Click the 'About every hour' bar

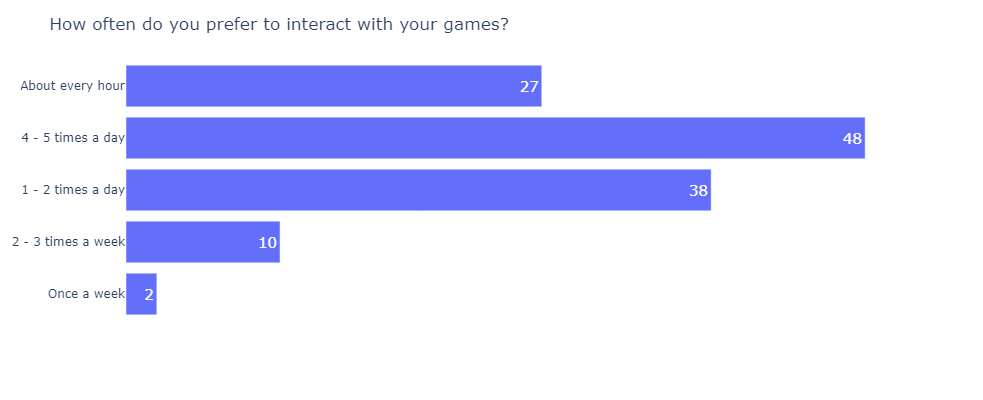[334, 86]
